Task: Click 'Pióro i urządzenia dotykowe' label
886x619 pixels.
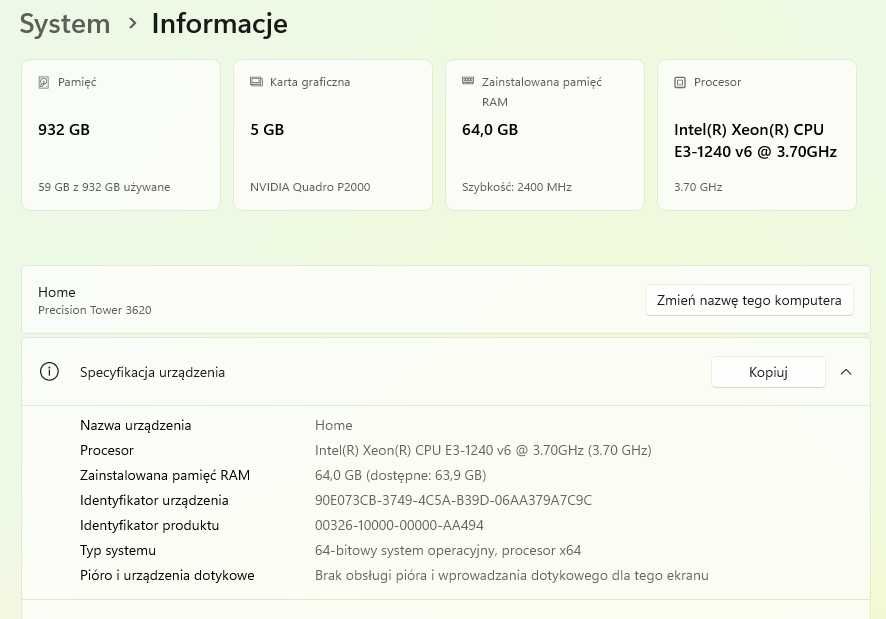Action: click(167, 575)
